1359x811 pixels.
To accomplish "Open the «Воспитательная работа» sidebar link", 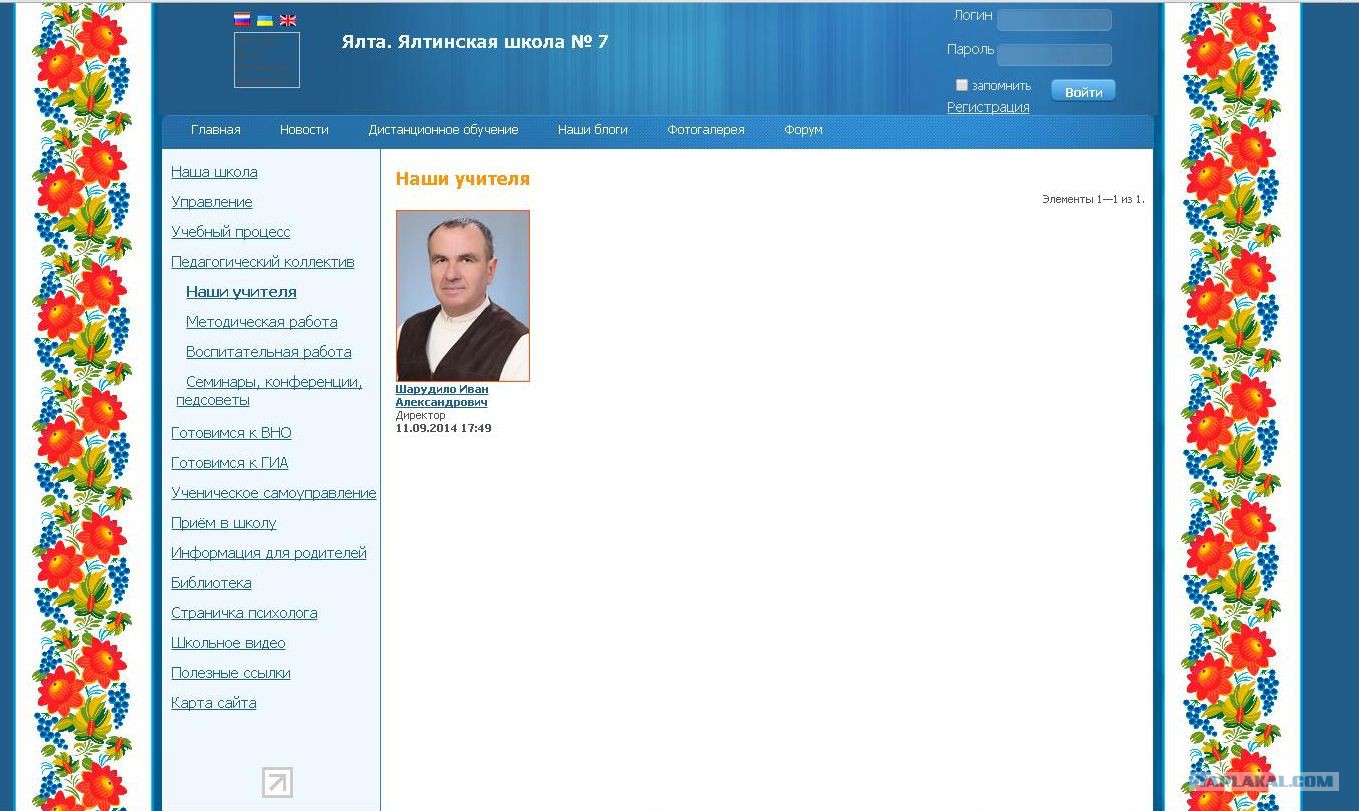I will point(269,352).
